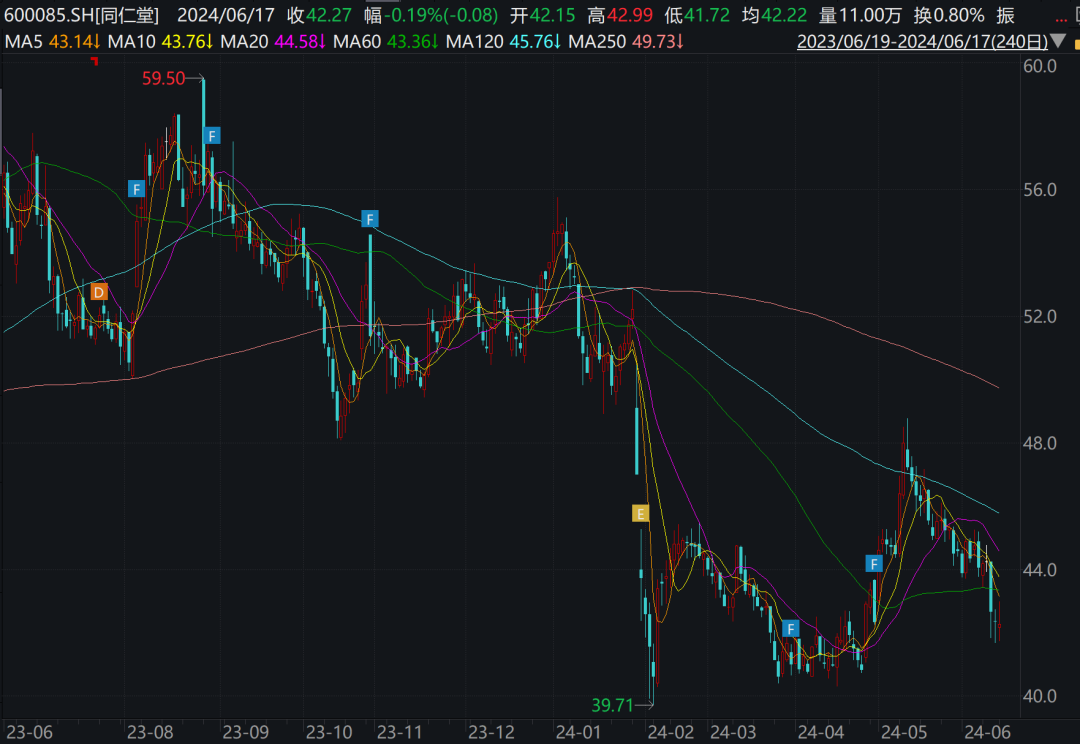Click the 振 amplitude label
Image resolution: width=1080 pixels, height=744 pixels.
[1006, 15]
